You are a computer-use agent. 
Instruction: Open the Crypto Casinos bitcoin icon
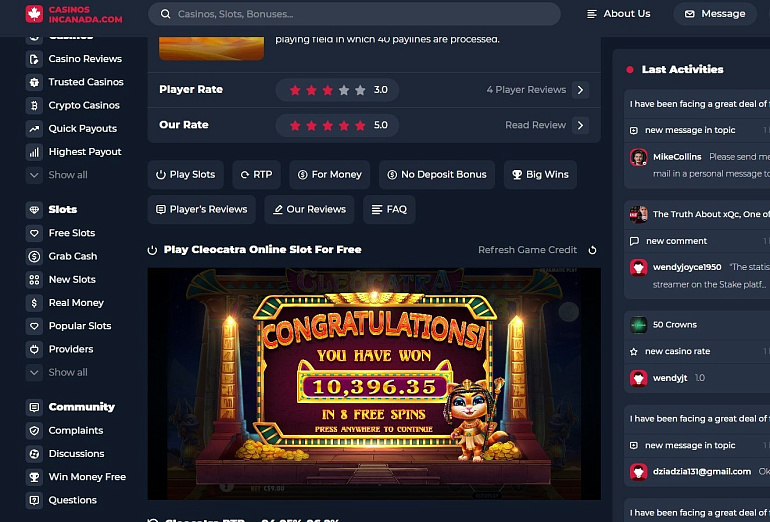[x=34, y=105]
